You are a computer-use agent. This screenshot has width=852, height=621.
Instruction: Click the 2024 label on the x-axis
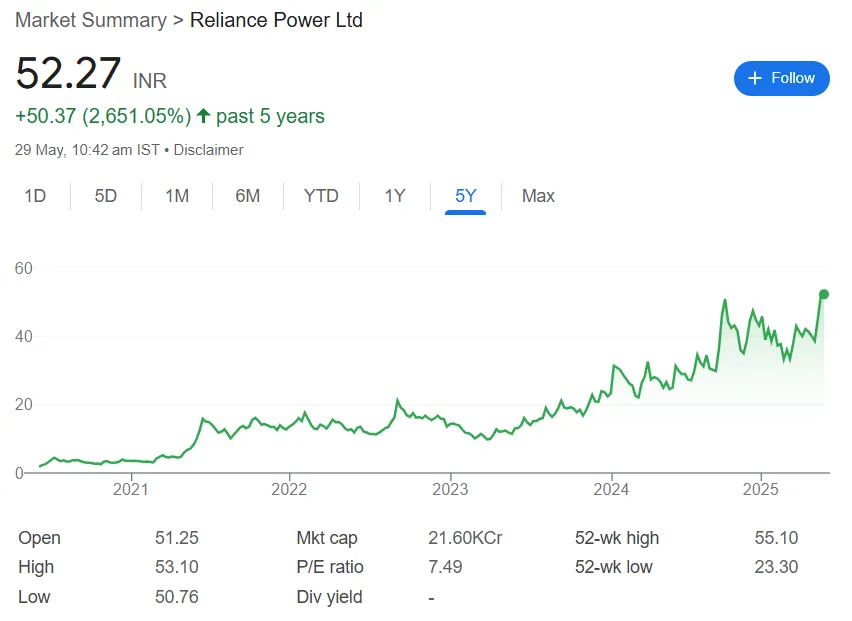(x=611, y=489)
